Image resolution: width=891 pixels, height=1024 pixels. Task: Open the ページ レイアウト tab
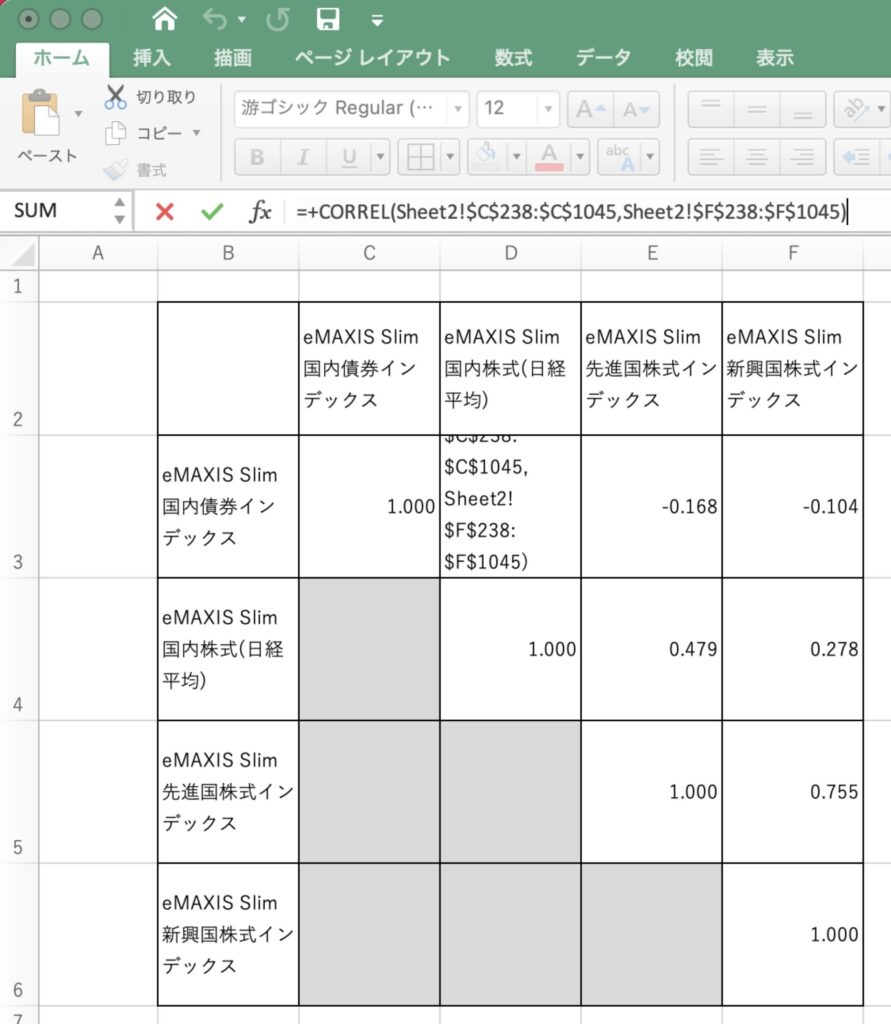click(372, 58)
